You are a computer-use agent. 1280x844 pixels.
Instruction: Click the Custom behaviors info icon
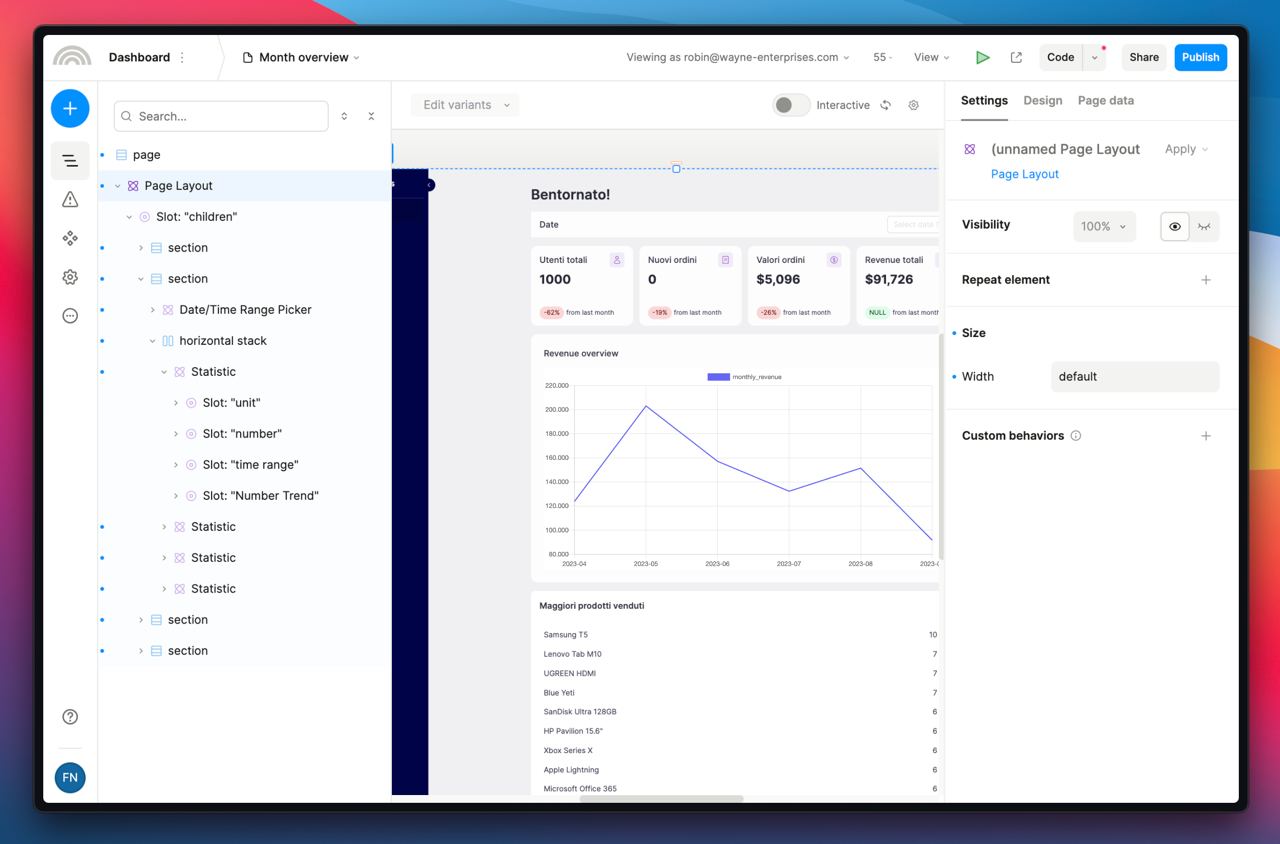[1076, 436]
